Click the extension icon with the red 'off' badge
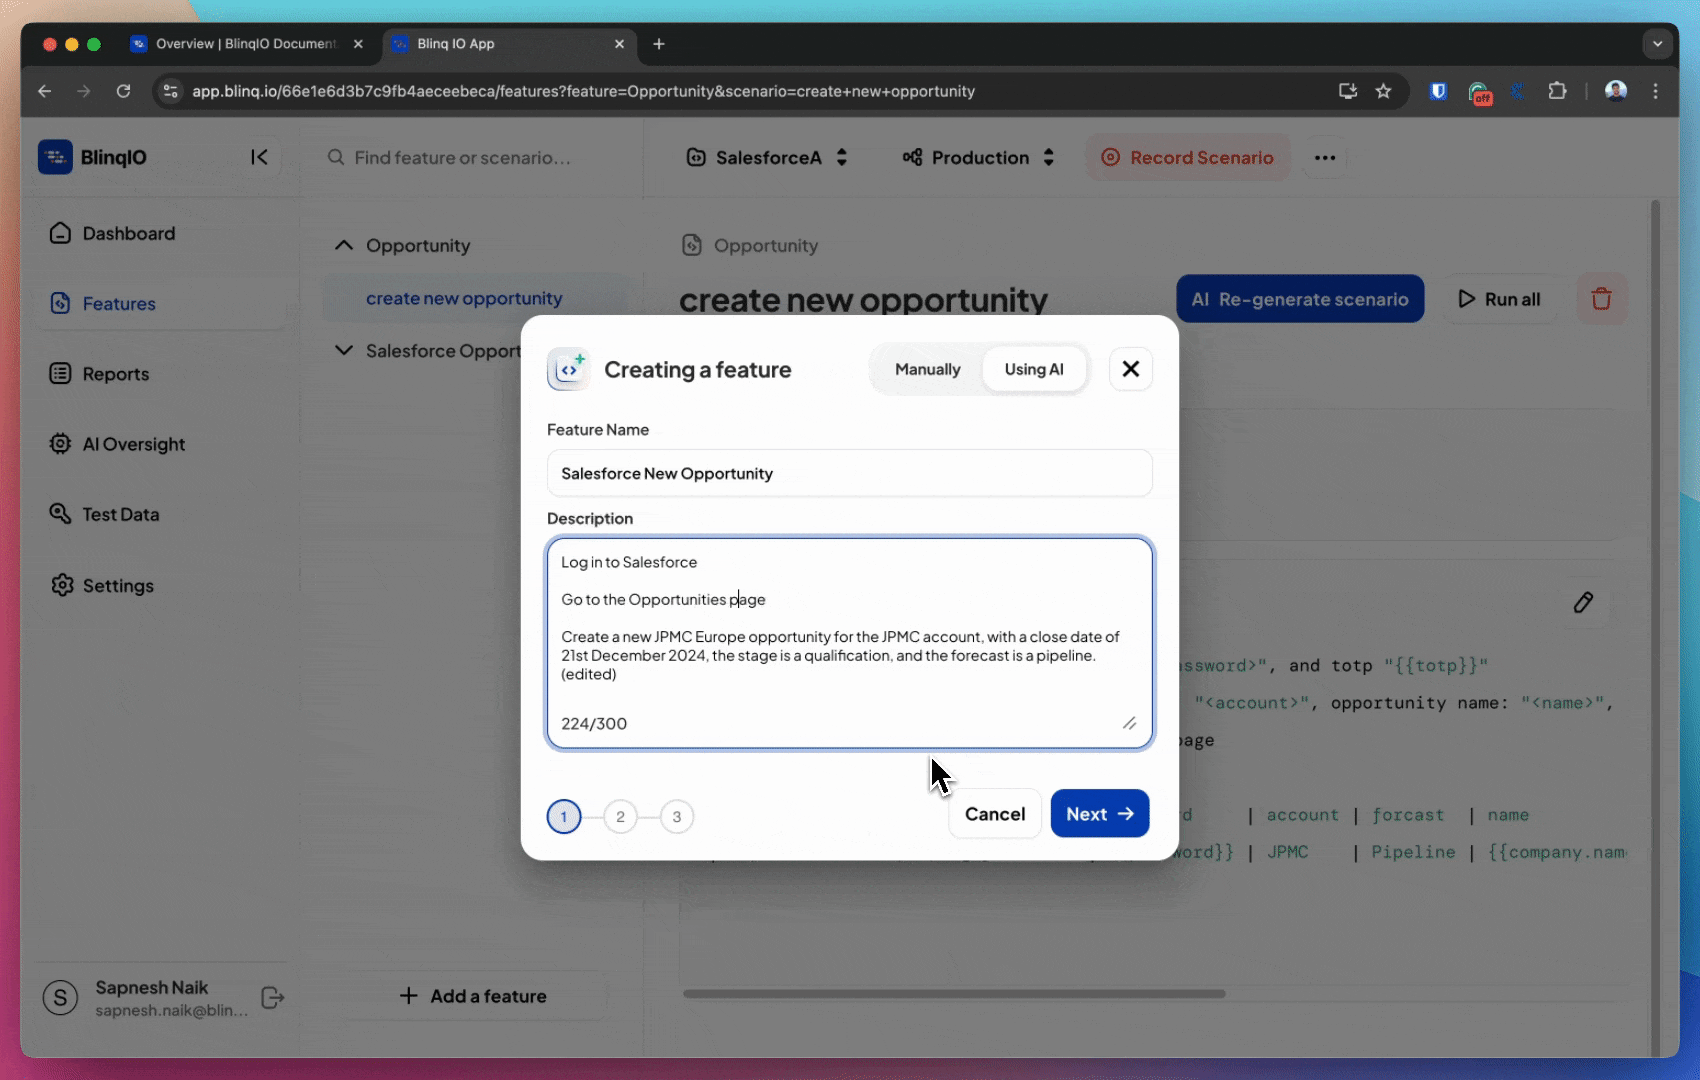Image resolution: width=1700 pixels, height=1080 pixels. 1479,92
